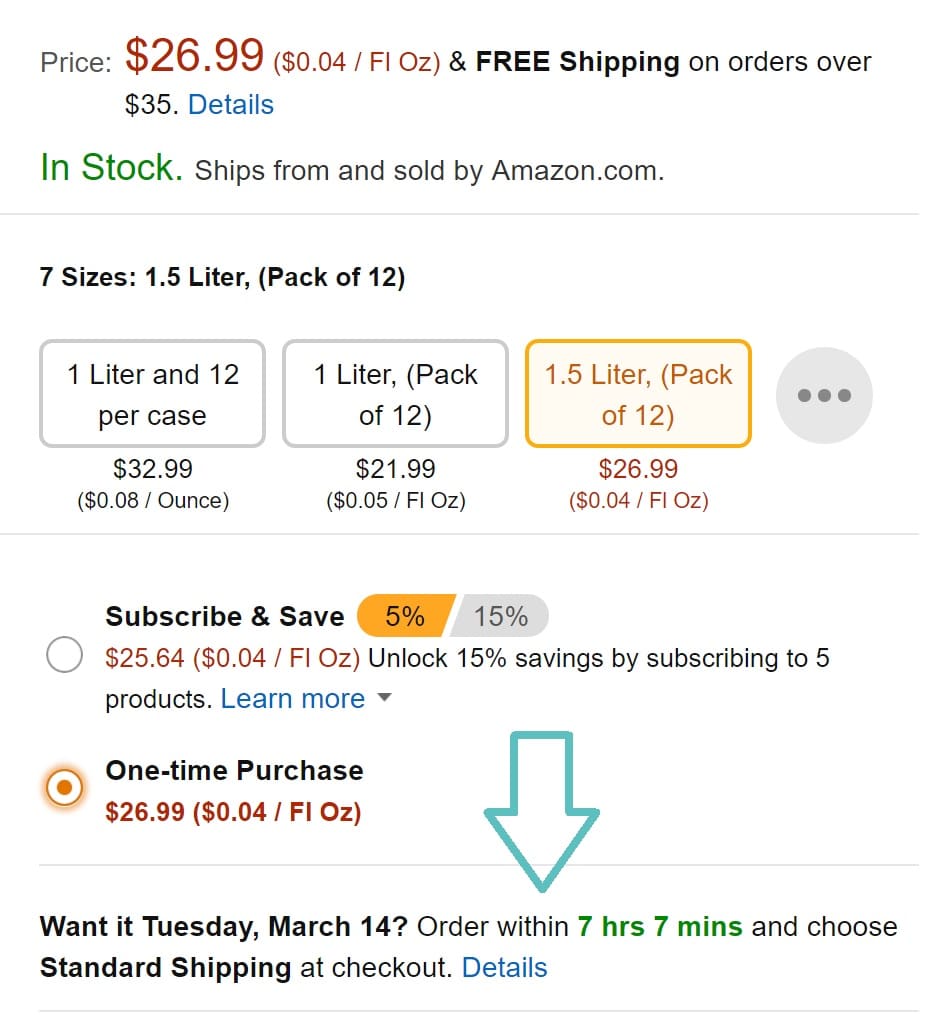Click the Learn more link
This screenshot has width=931, height=1015.
point(291,699)
